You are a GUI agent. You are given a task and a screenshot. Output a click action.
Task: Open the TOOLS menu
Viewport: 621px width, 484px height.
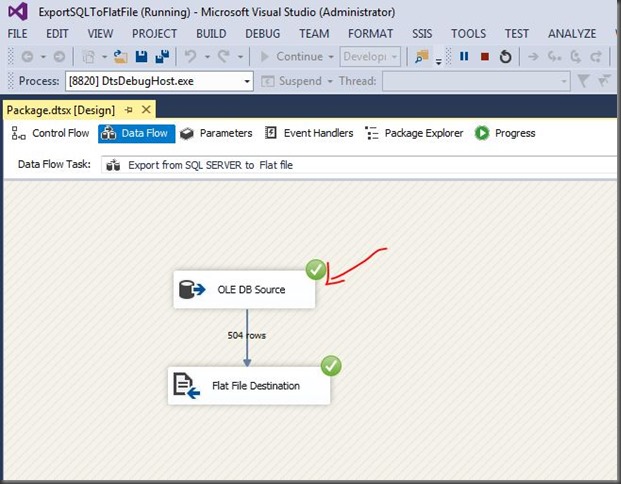[x=469, y=34]
